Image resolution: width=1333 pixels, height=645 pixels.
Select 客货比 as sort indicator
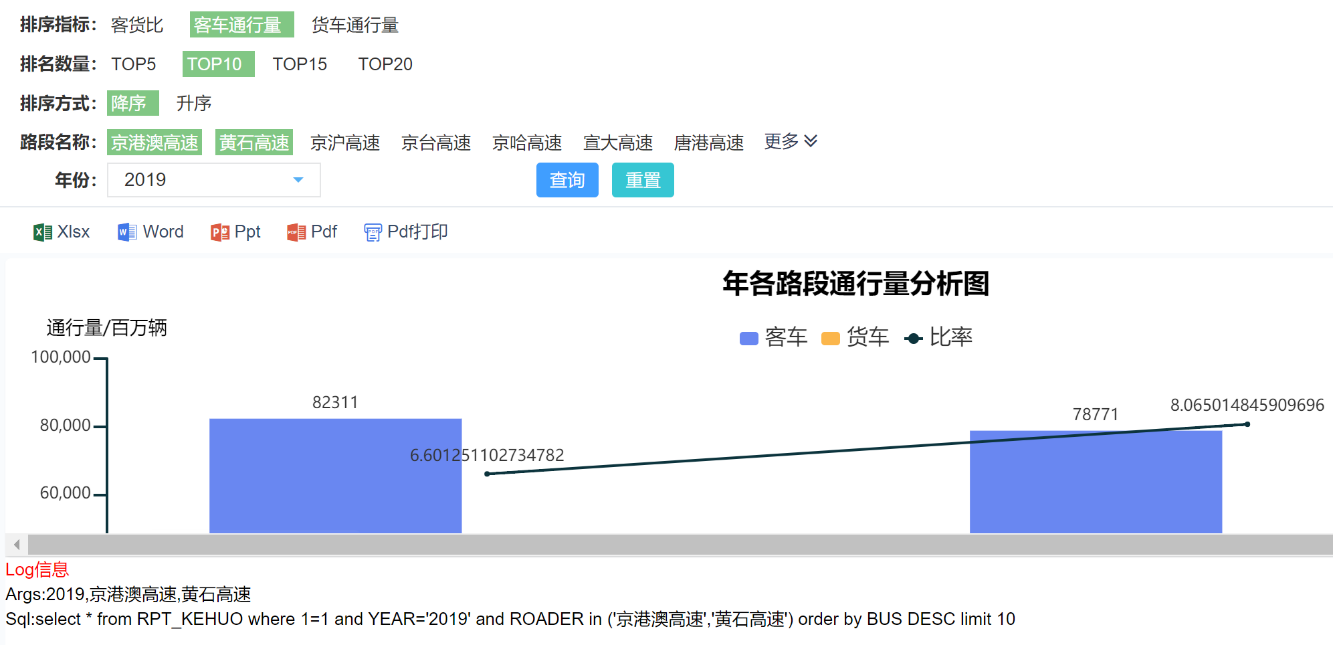click(x=137, y=25)
